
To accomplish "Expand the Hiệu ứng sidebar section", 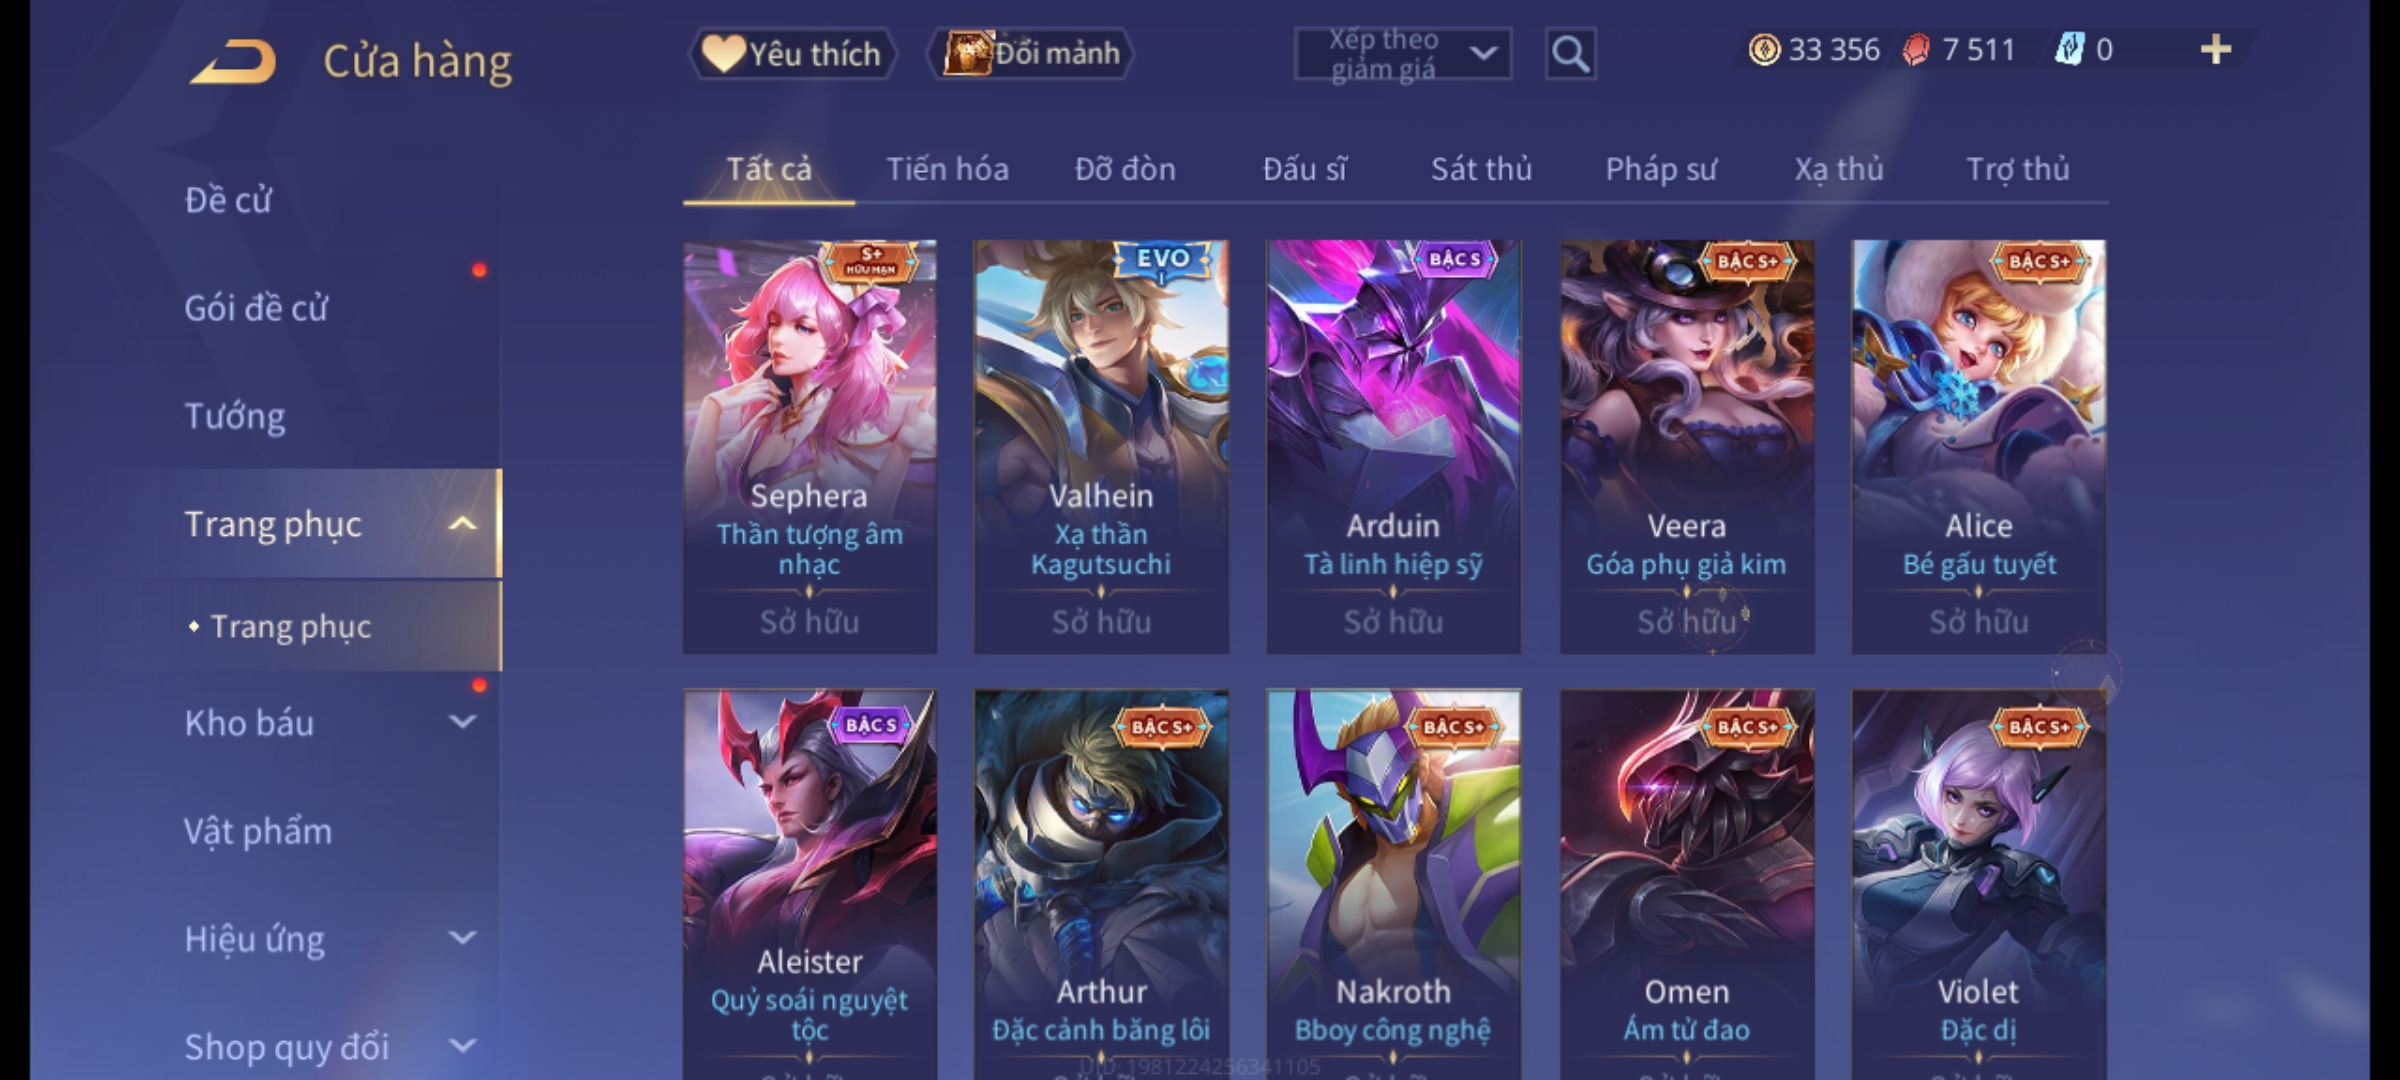I will (x=462, y=938).
